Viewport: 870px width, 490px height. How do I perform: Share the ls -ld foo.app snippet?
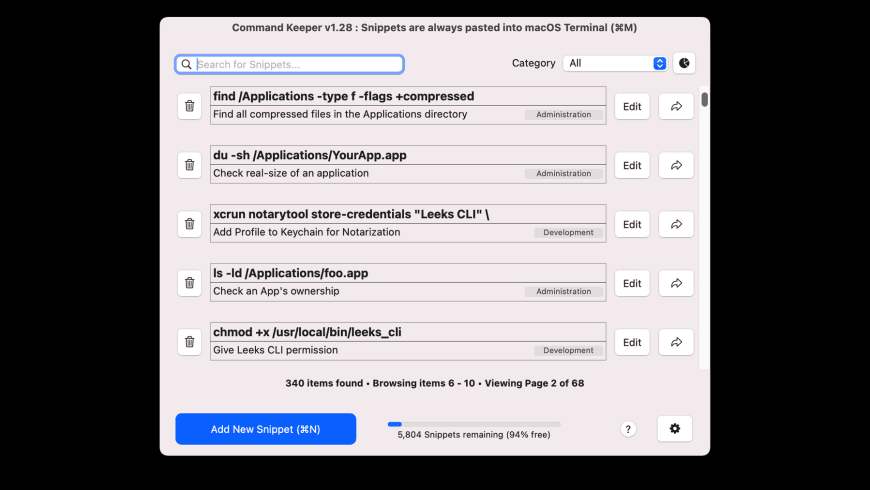tap(676, 283)
